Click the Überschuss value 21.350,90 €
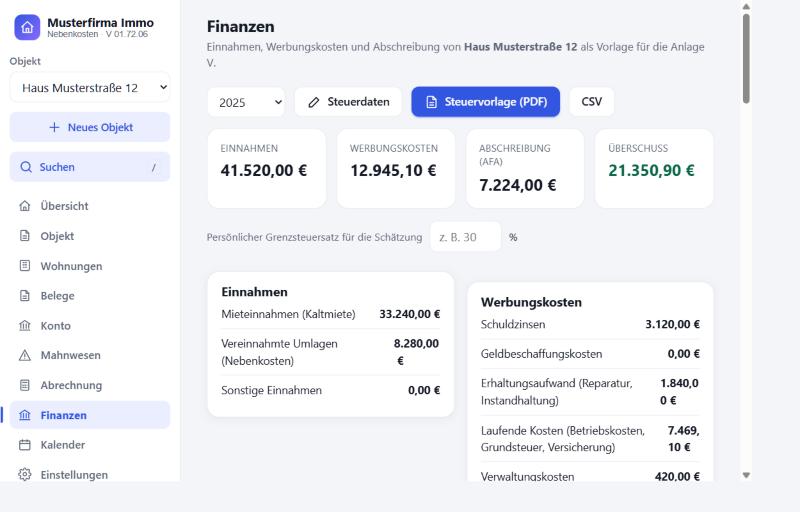This screenshot has width=800, height=512. pos(651,170)
